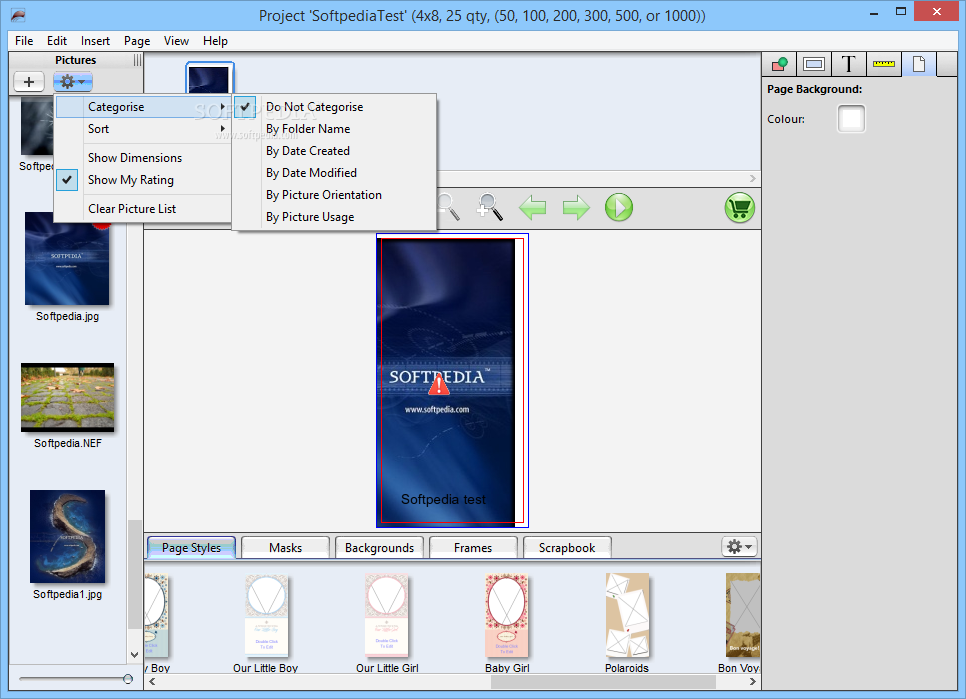Viewport: 966px width, 699px height.
Task: Select By Picture Usage option
Action: [335, 217]
